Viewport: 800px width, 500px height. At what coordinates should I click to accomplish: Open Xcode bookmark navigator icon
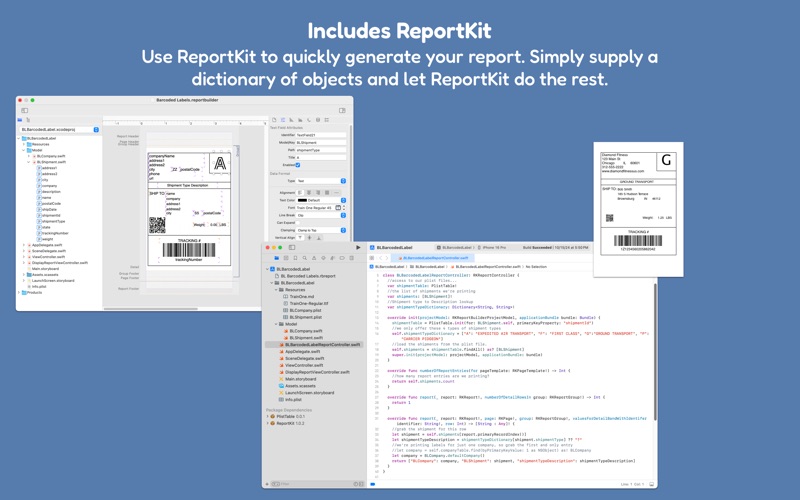click(295, 258)
